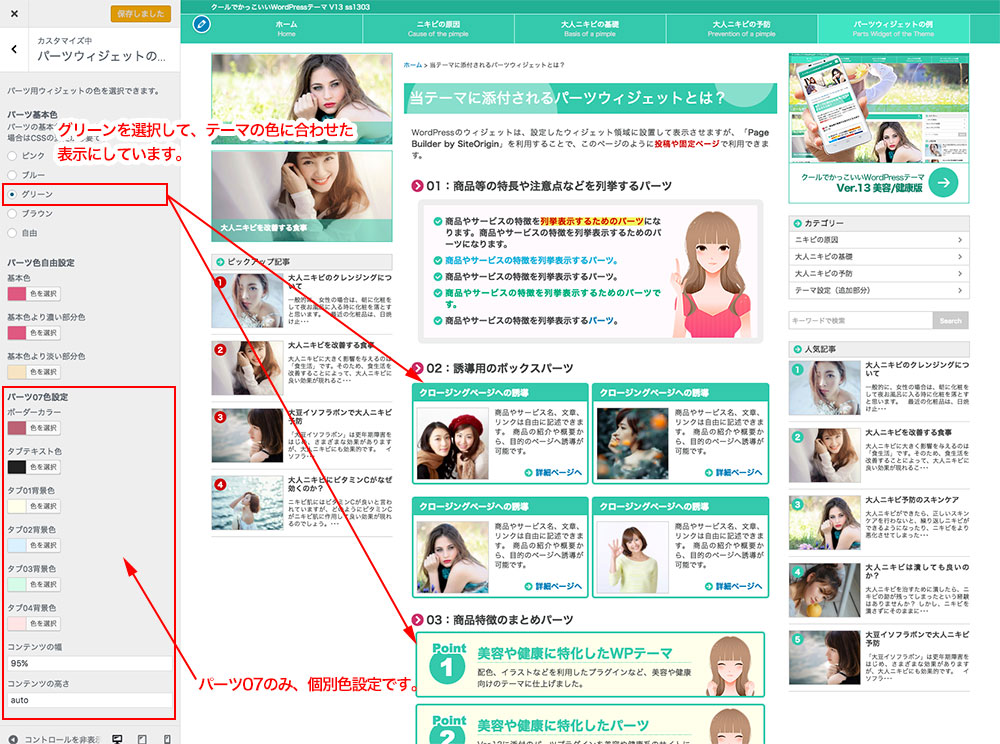This screenshot has height=744, width=1000.
Task: Open 詳細ページへ link in the two-women photo box
Action: tap(553, 472)
